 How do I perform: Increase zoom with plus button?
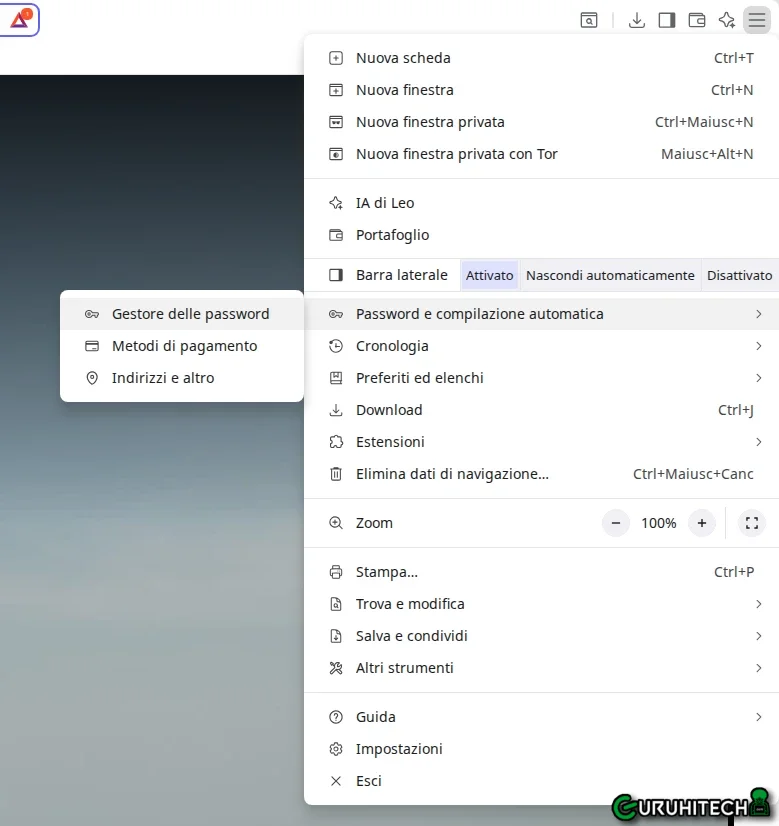point(702,523)
